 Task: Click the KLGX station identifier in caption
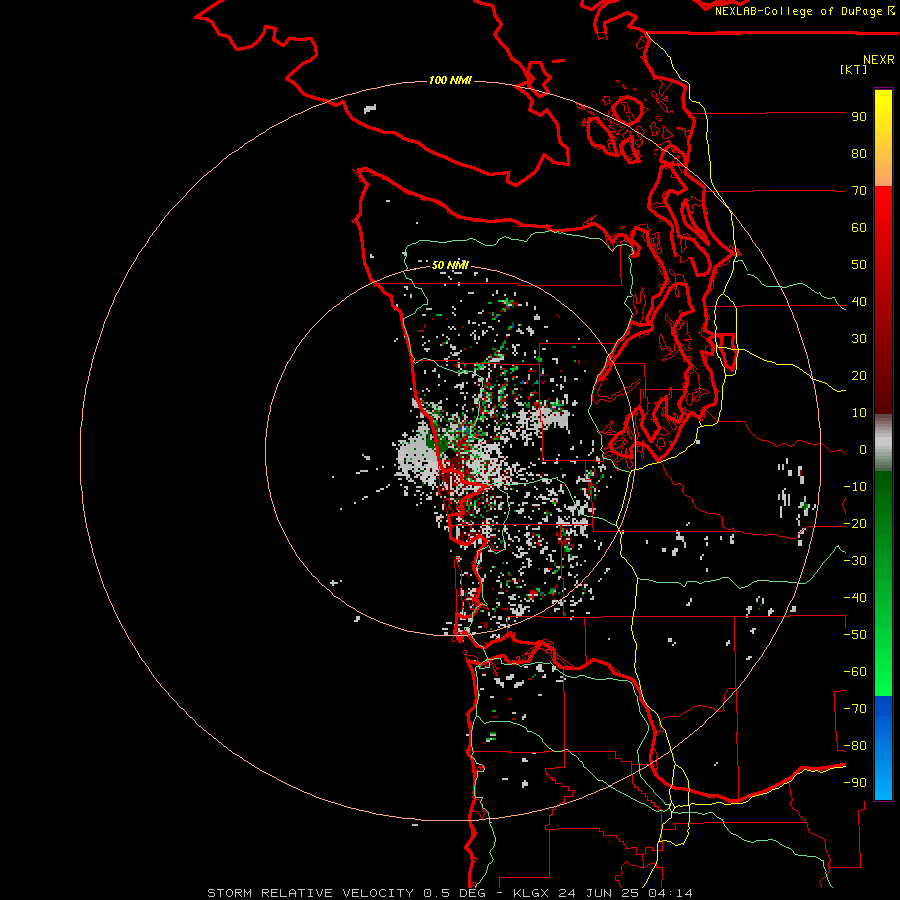(532, 893)
